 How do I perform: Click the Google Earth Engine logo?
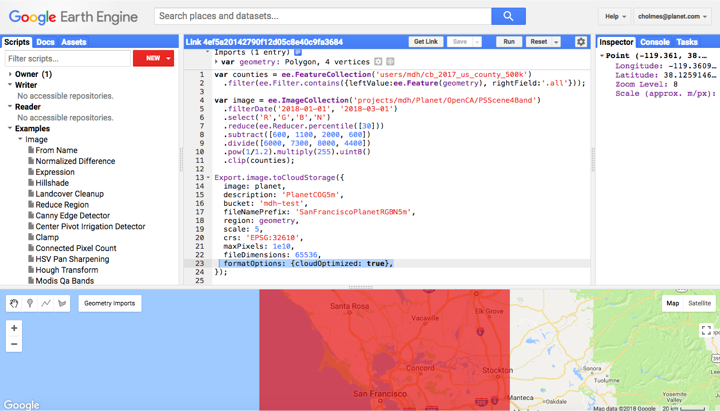73,17
